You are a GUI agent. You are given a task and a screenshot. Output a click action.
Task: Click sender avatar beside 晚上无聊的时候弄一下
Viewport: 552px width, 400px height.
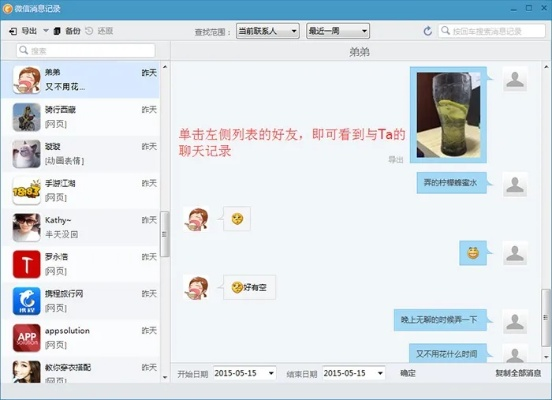point(515,321)
